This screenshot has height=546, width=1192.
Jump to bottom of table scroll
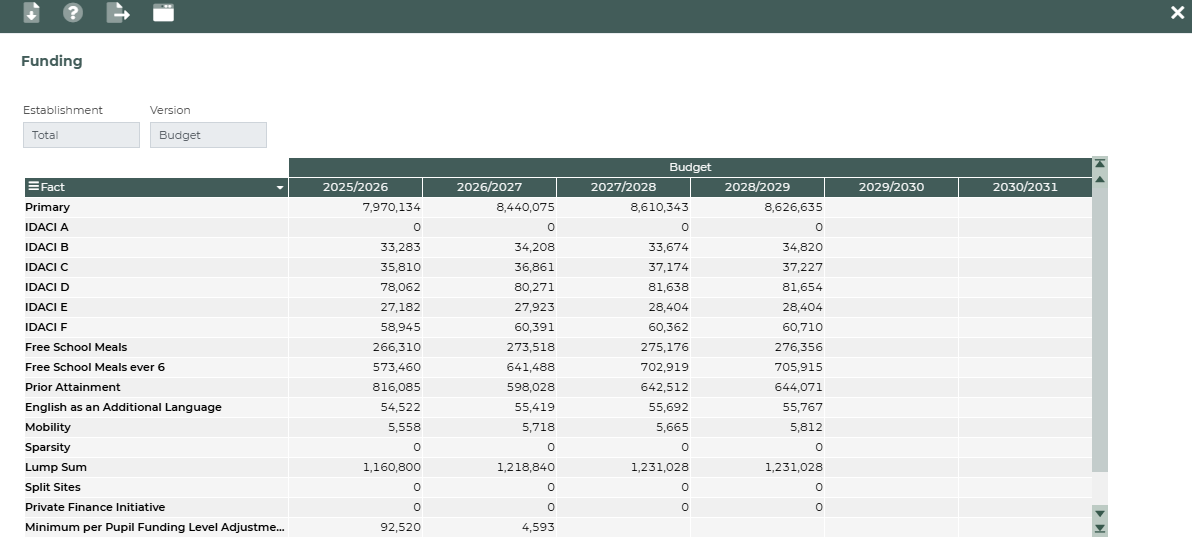(1100, 528)
